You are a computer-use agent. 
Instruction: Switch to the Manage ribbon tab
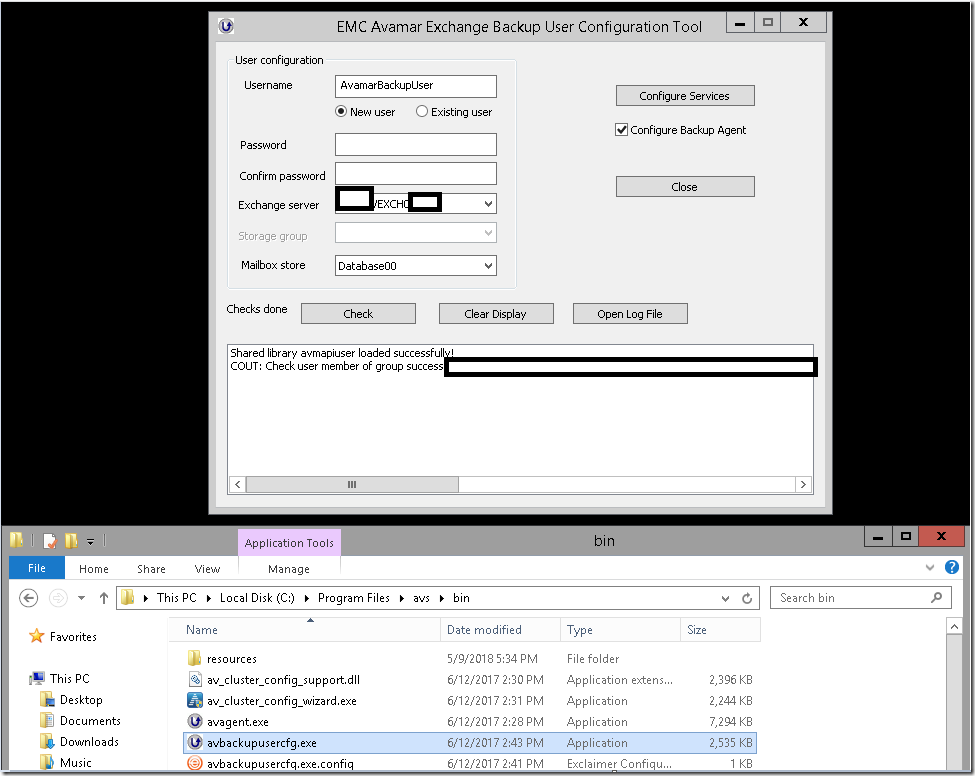[289, 569]
